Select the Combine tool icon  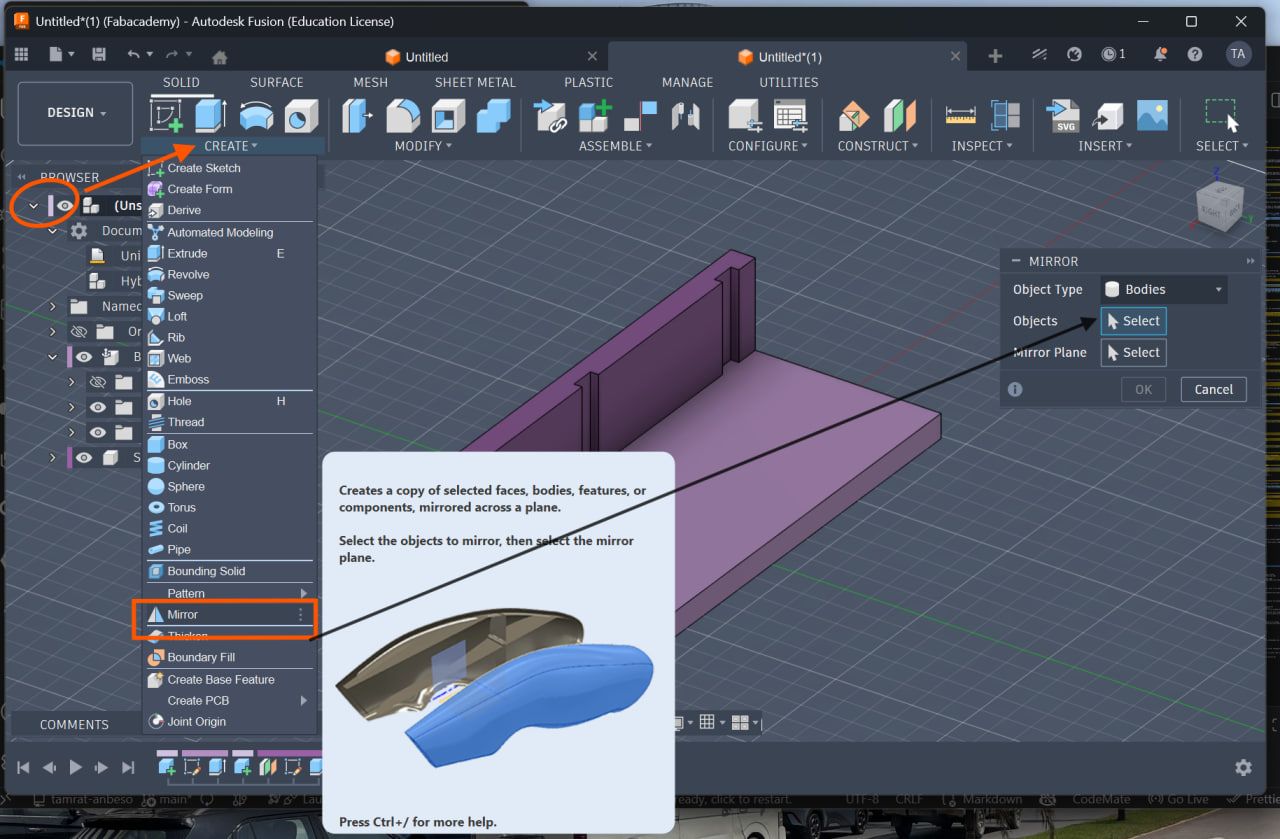pyautogui.click(x=493, y=115)
